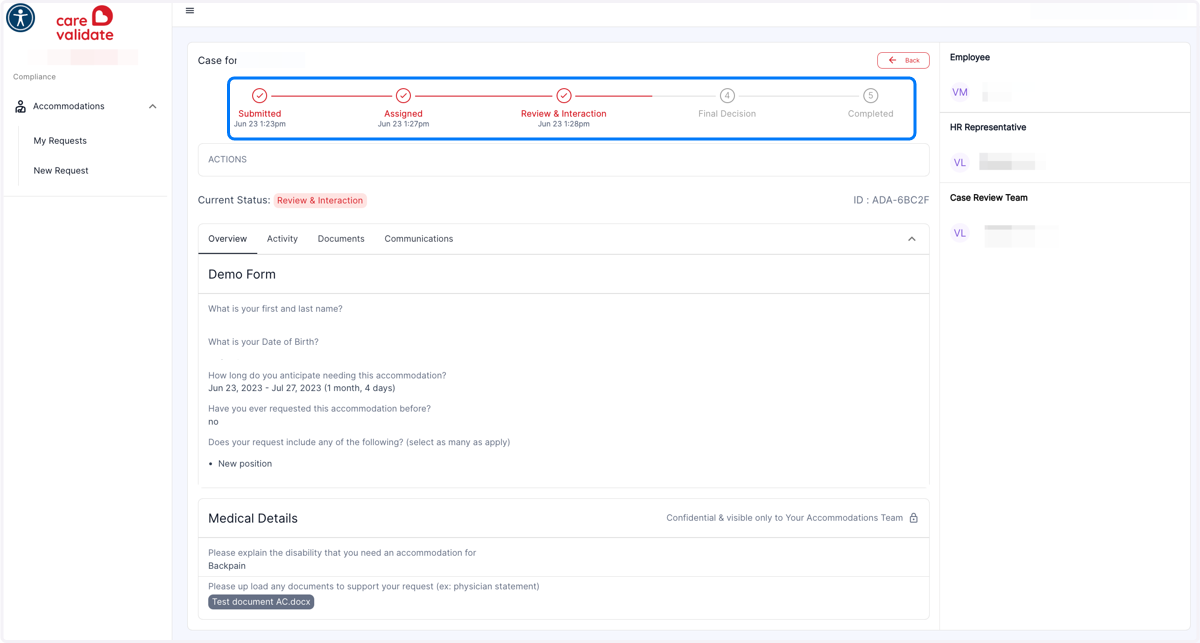Click the ACTIONS bar
Image resolution: width=1200 pixels, height=643 pixels.
564,160
